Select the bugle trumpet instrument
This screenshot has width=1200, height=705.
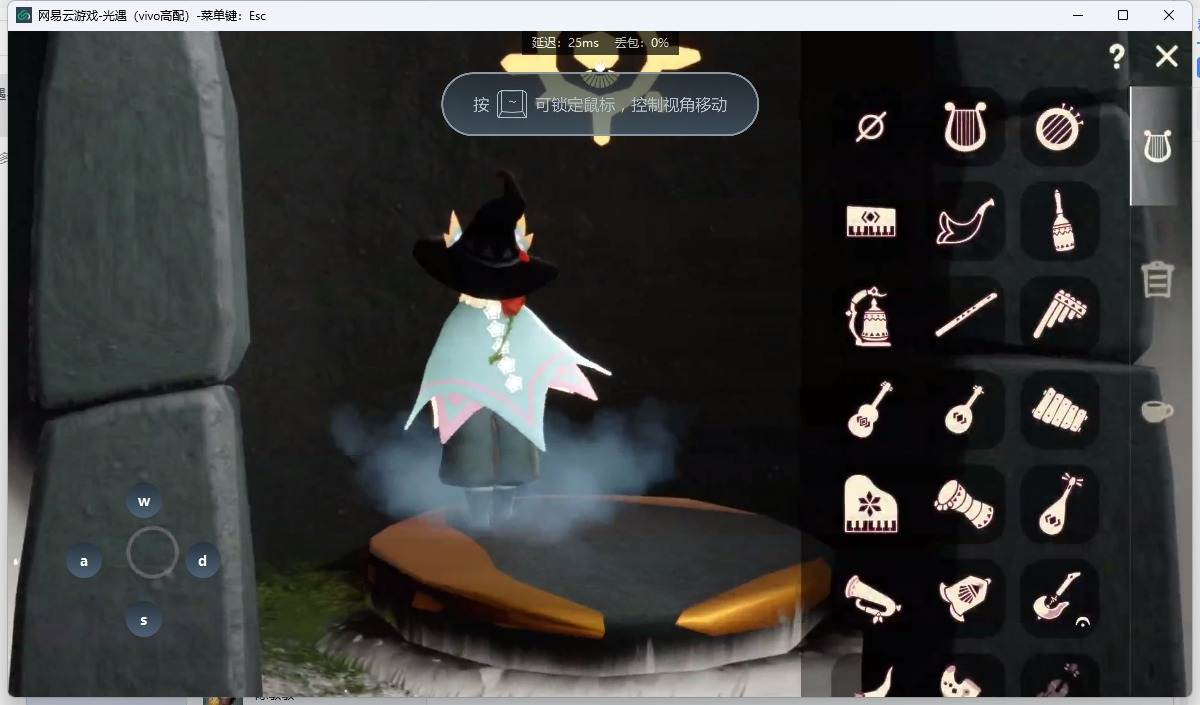[872, 598]
